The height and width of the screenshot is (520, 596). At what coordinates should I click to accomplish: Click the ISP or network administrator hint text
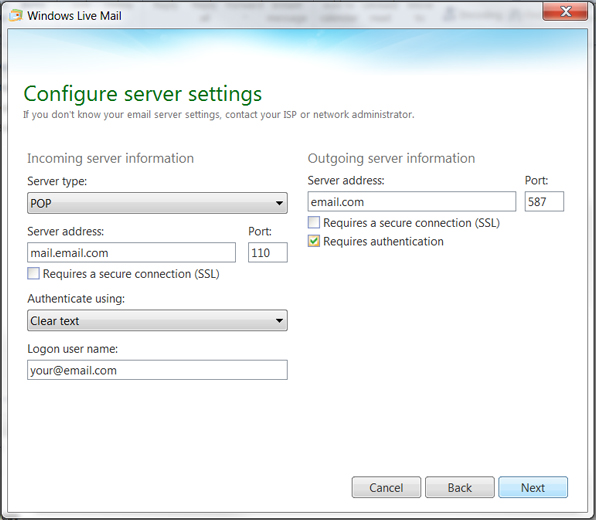219,114
